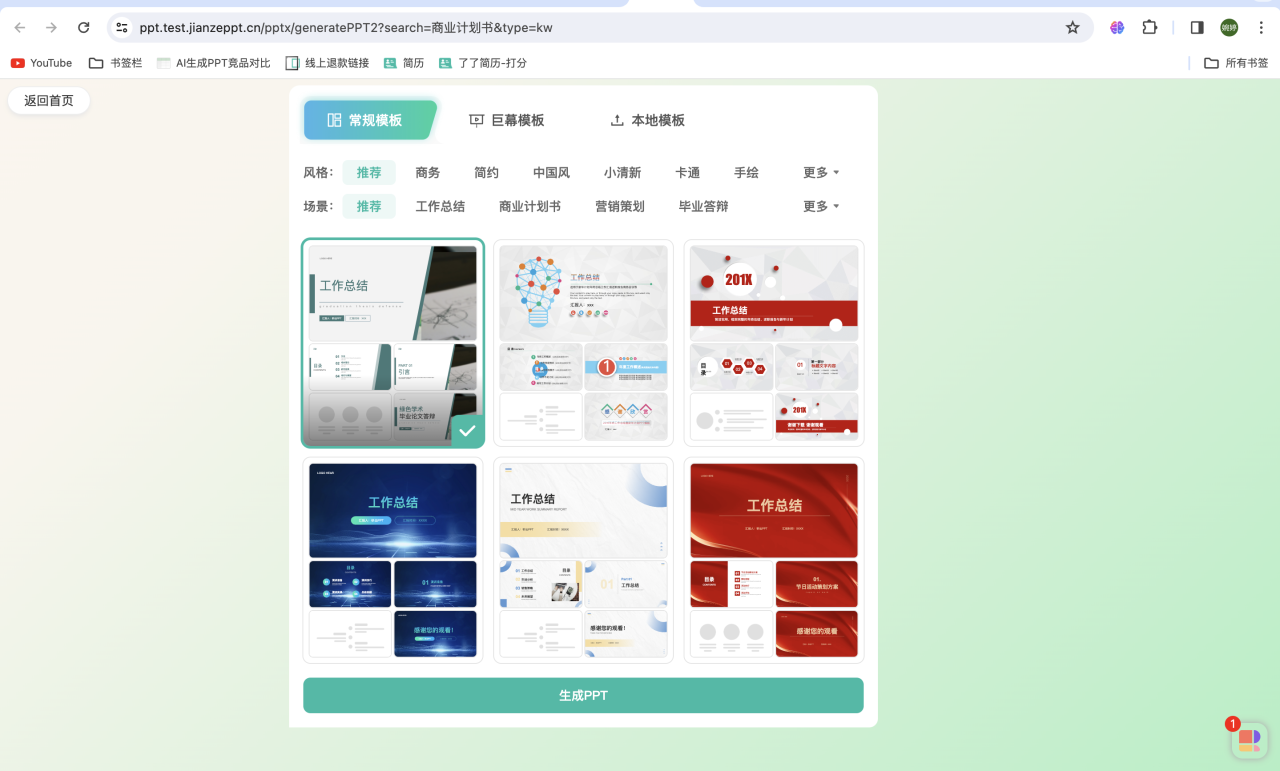Reload the page with refresh icon
The width and height of the screenshot is (1280, 771).
[83, 28]
